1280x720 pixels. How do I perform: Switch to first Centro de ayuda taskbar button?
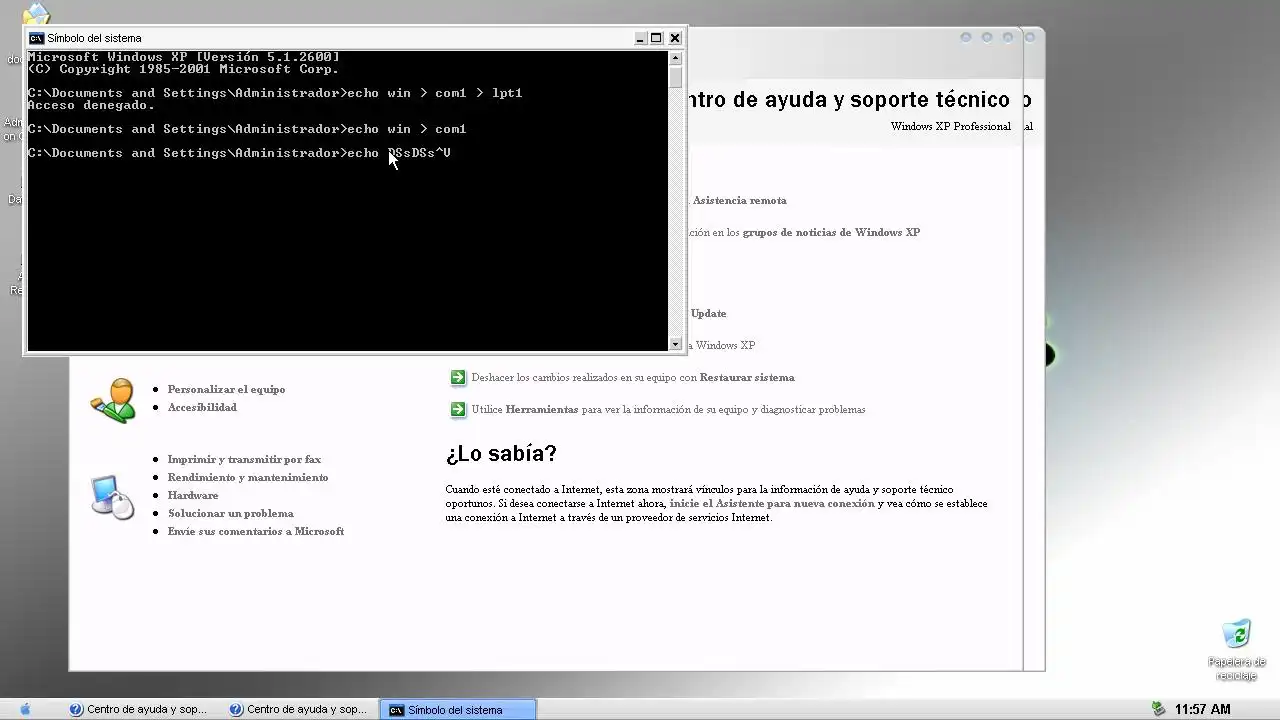[x=138, y=709]
